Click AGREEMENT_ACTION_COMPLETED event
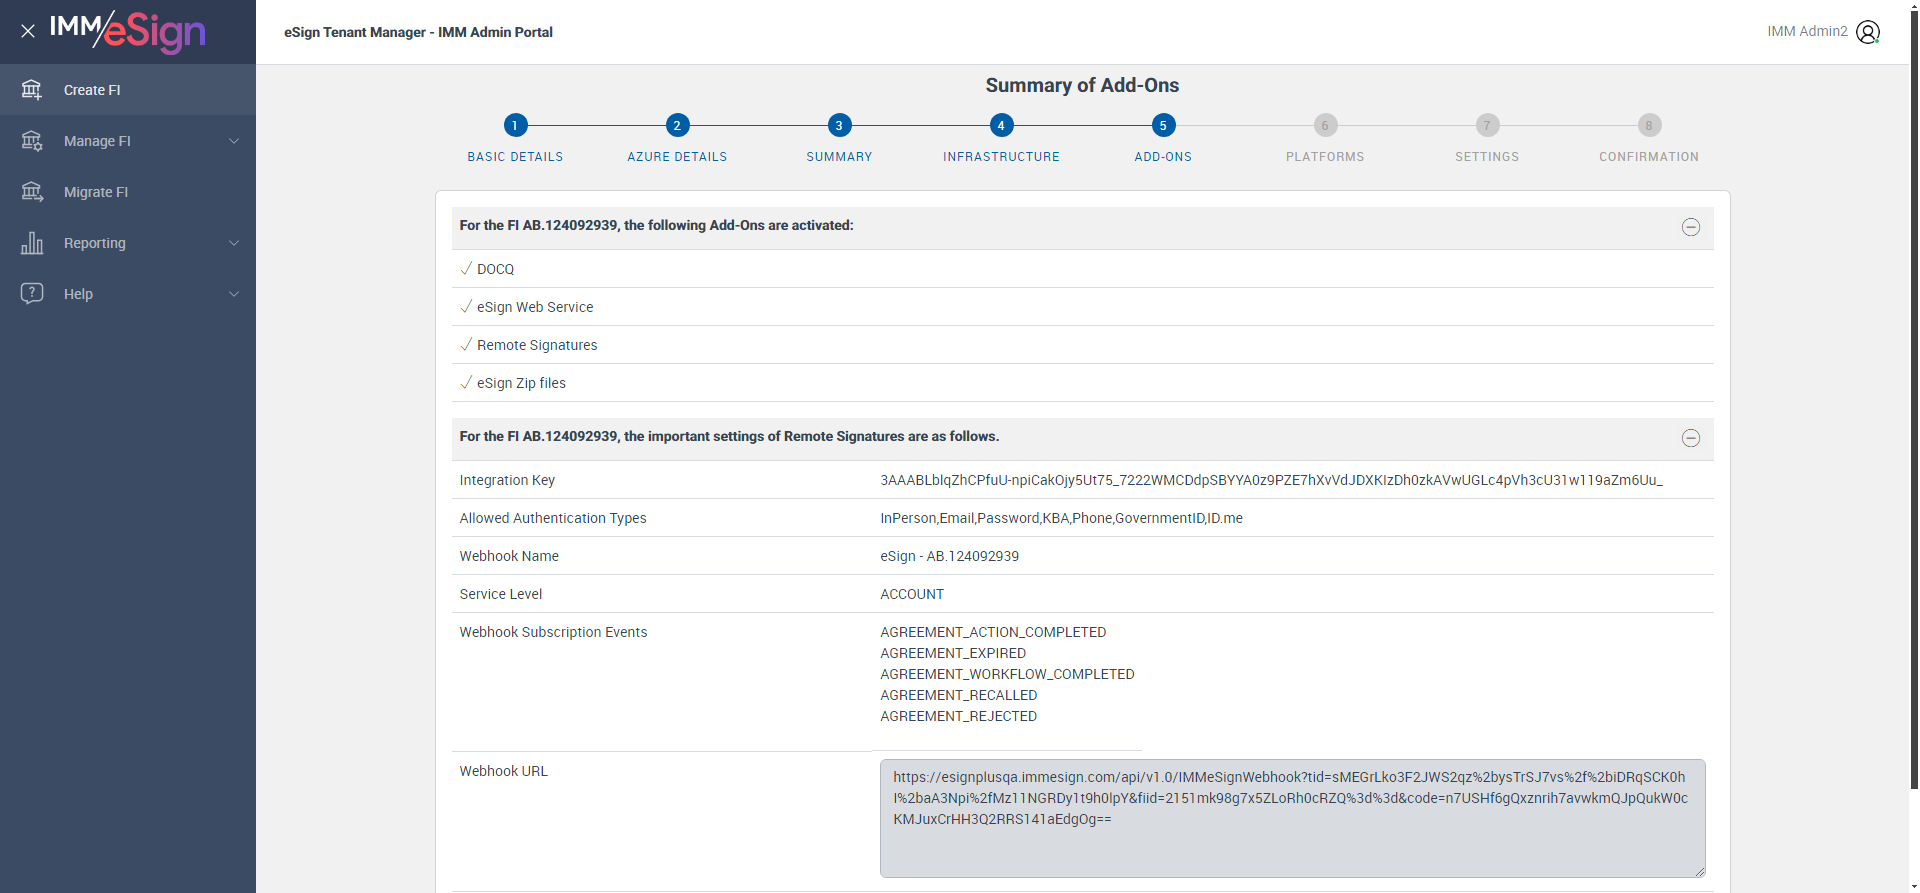This screenshot has width=1920, height=893. [x=993, y=632]
